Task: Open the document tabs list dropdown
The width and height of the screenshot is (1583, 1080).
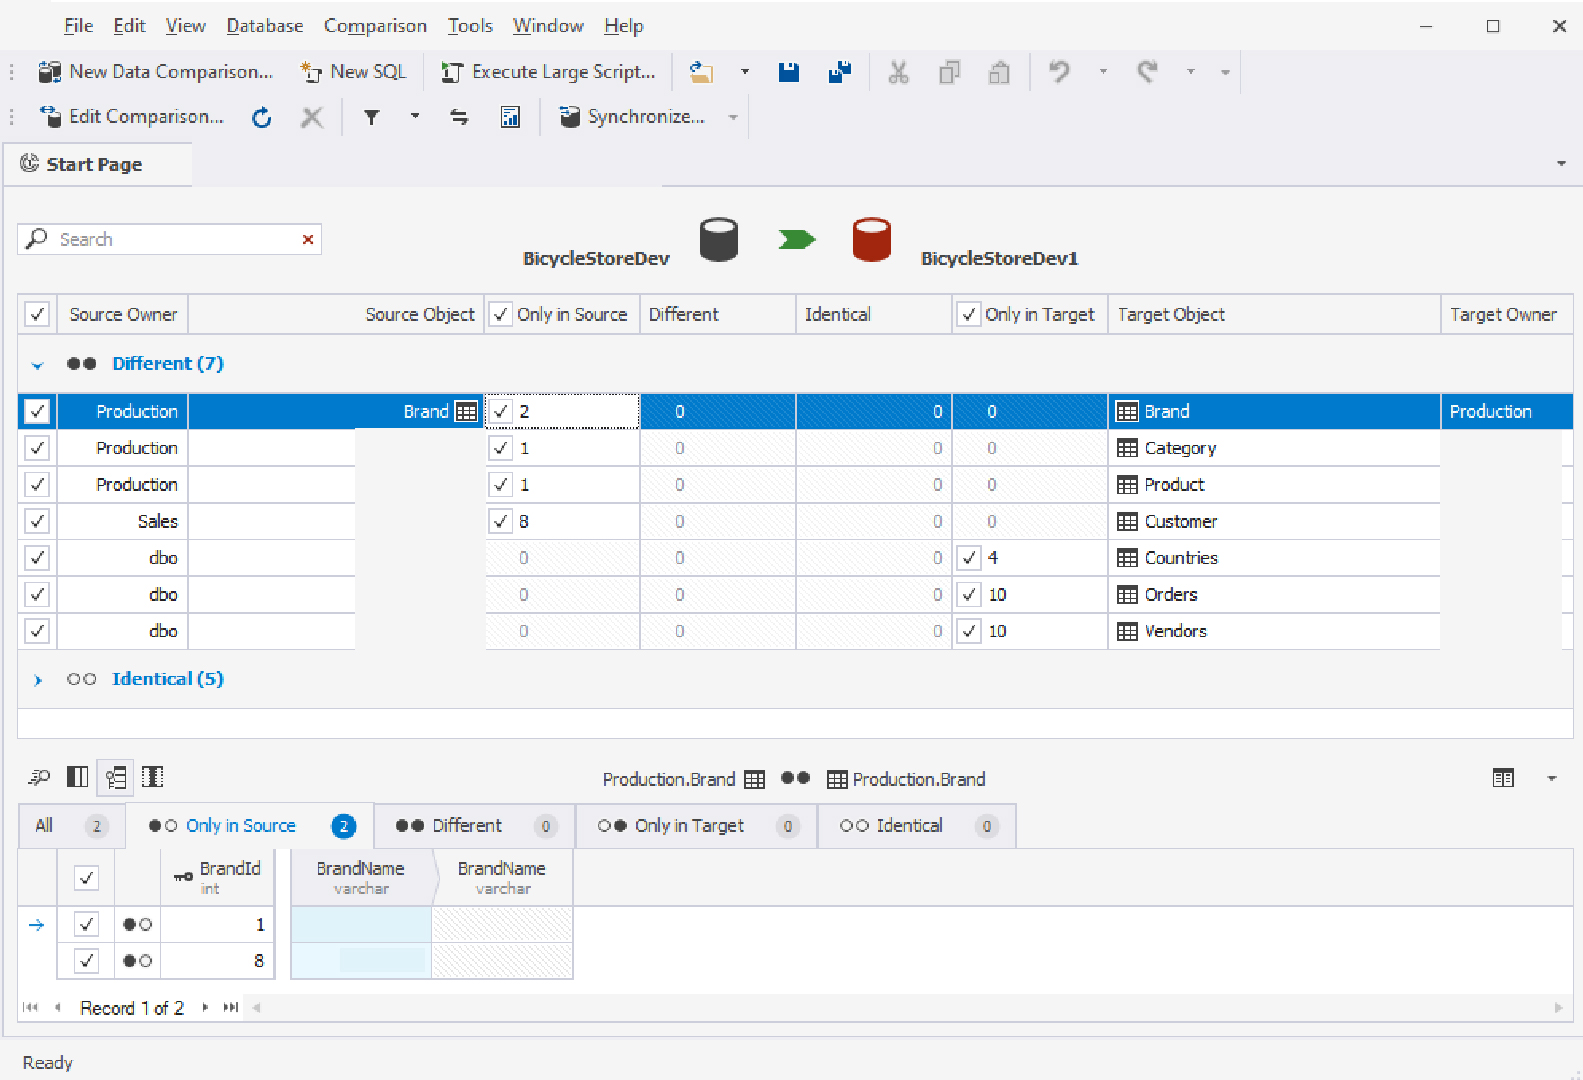Action: point(1561,163)
